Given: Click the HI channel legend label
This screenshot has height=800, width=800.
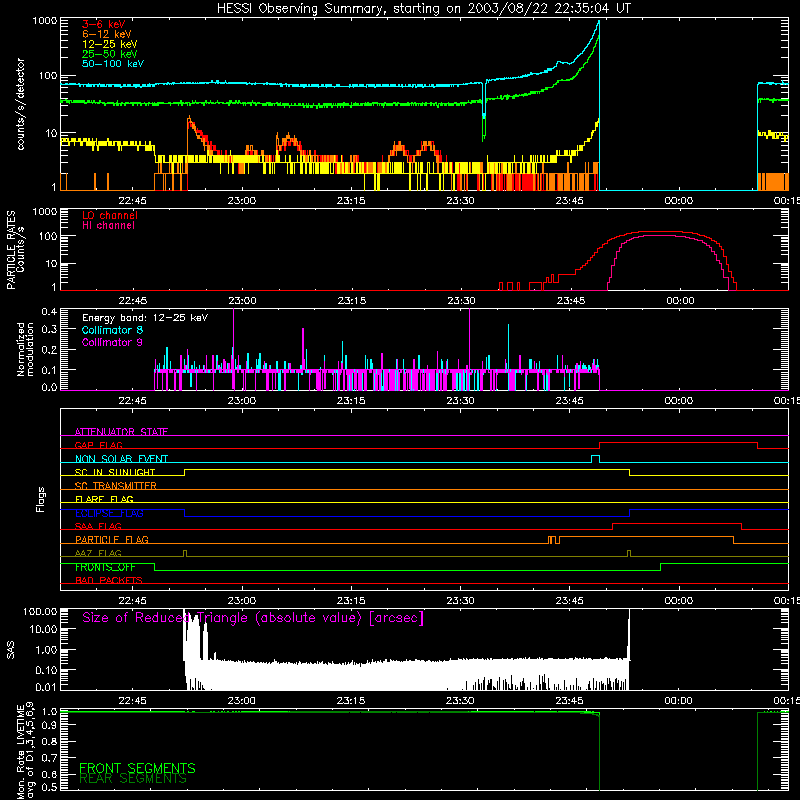Looking at the screenshot, I should coord(108,226).
